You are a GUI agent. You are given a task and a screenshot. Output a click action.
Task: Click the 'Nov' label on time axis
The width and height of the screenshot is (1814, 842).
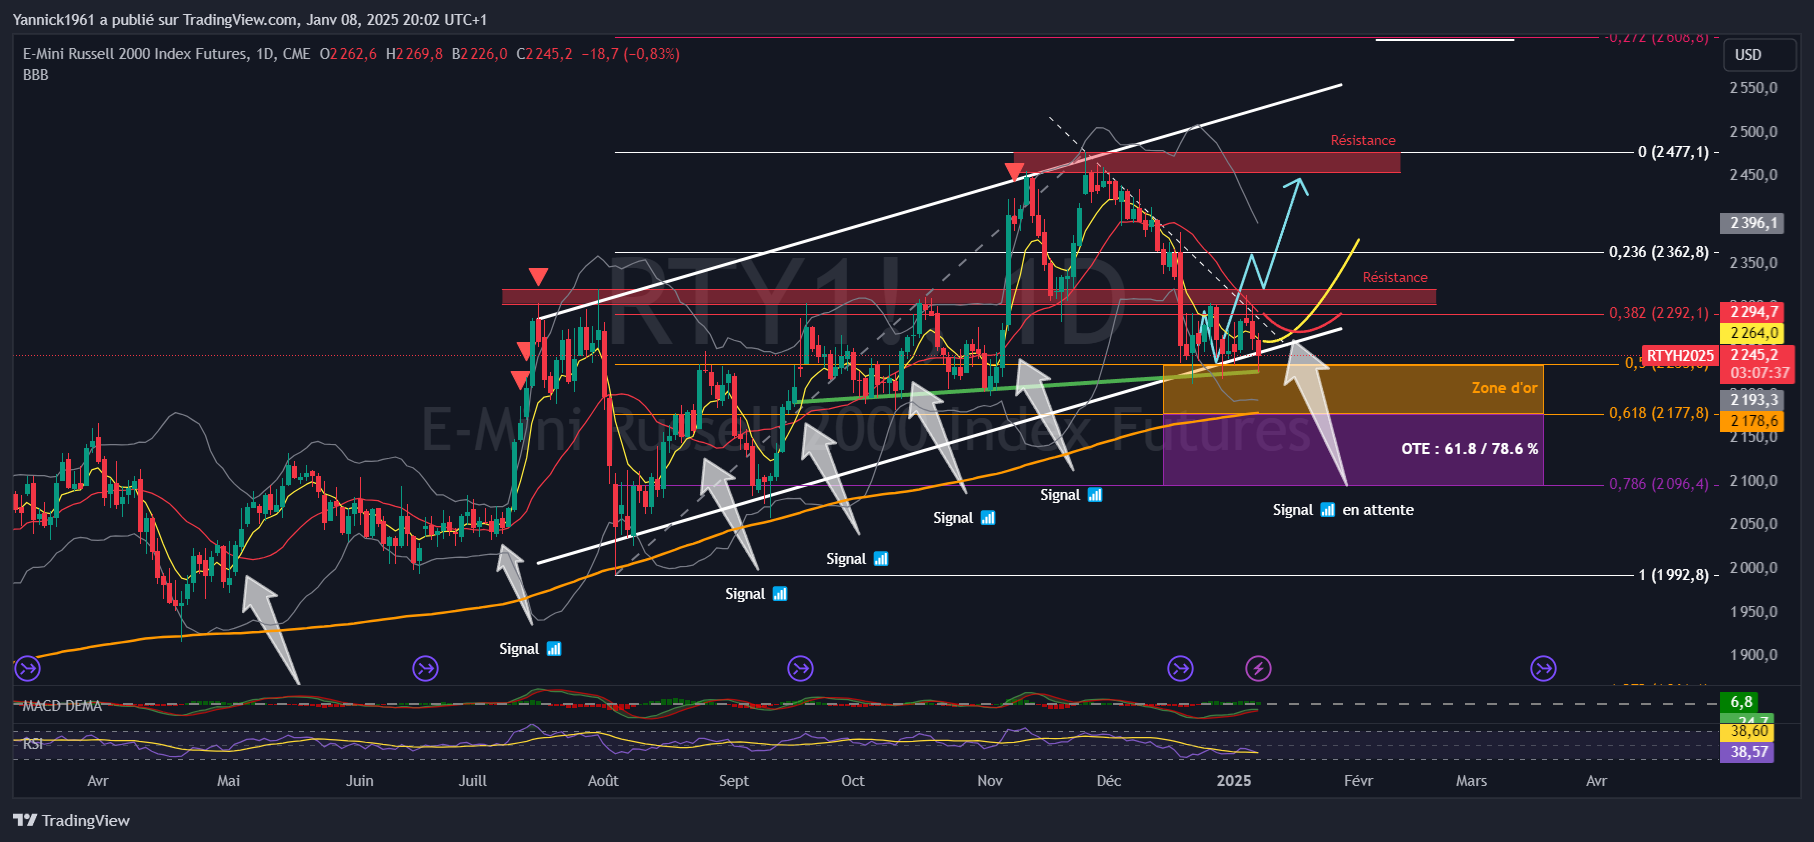990,781
